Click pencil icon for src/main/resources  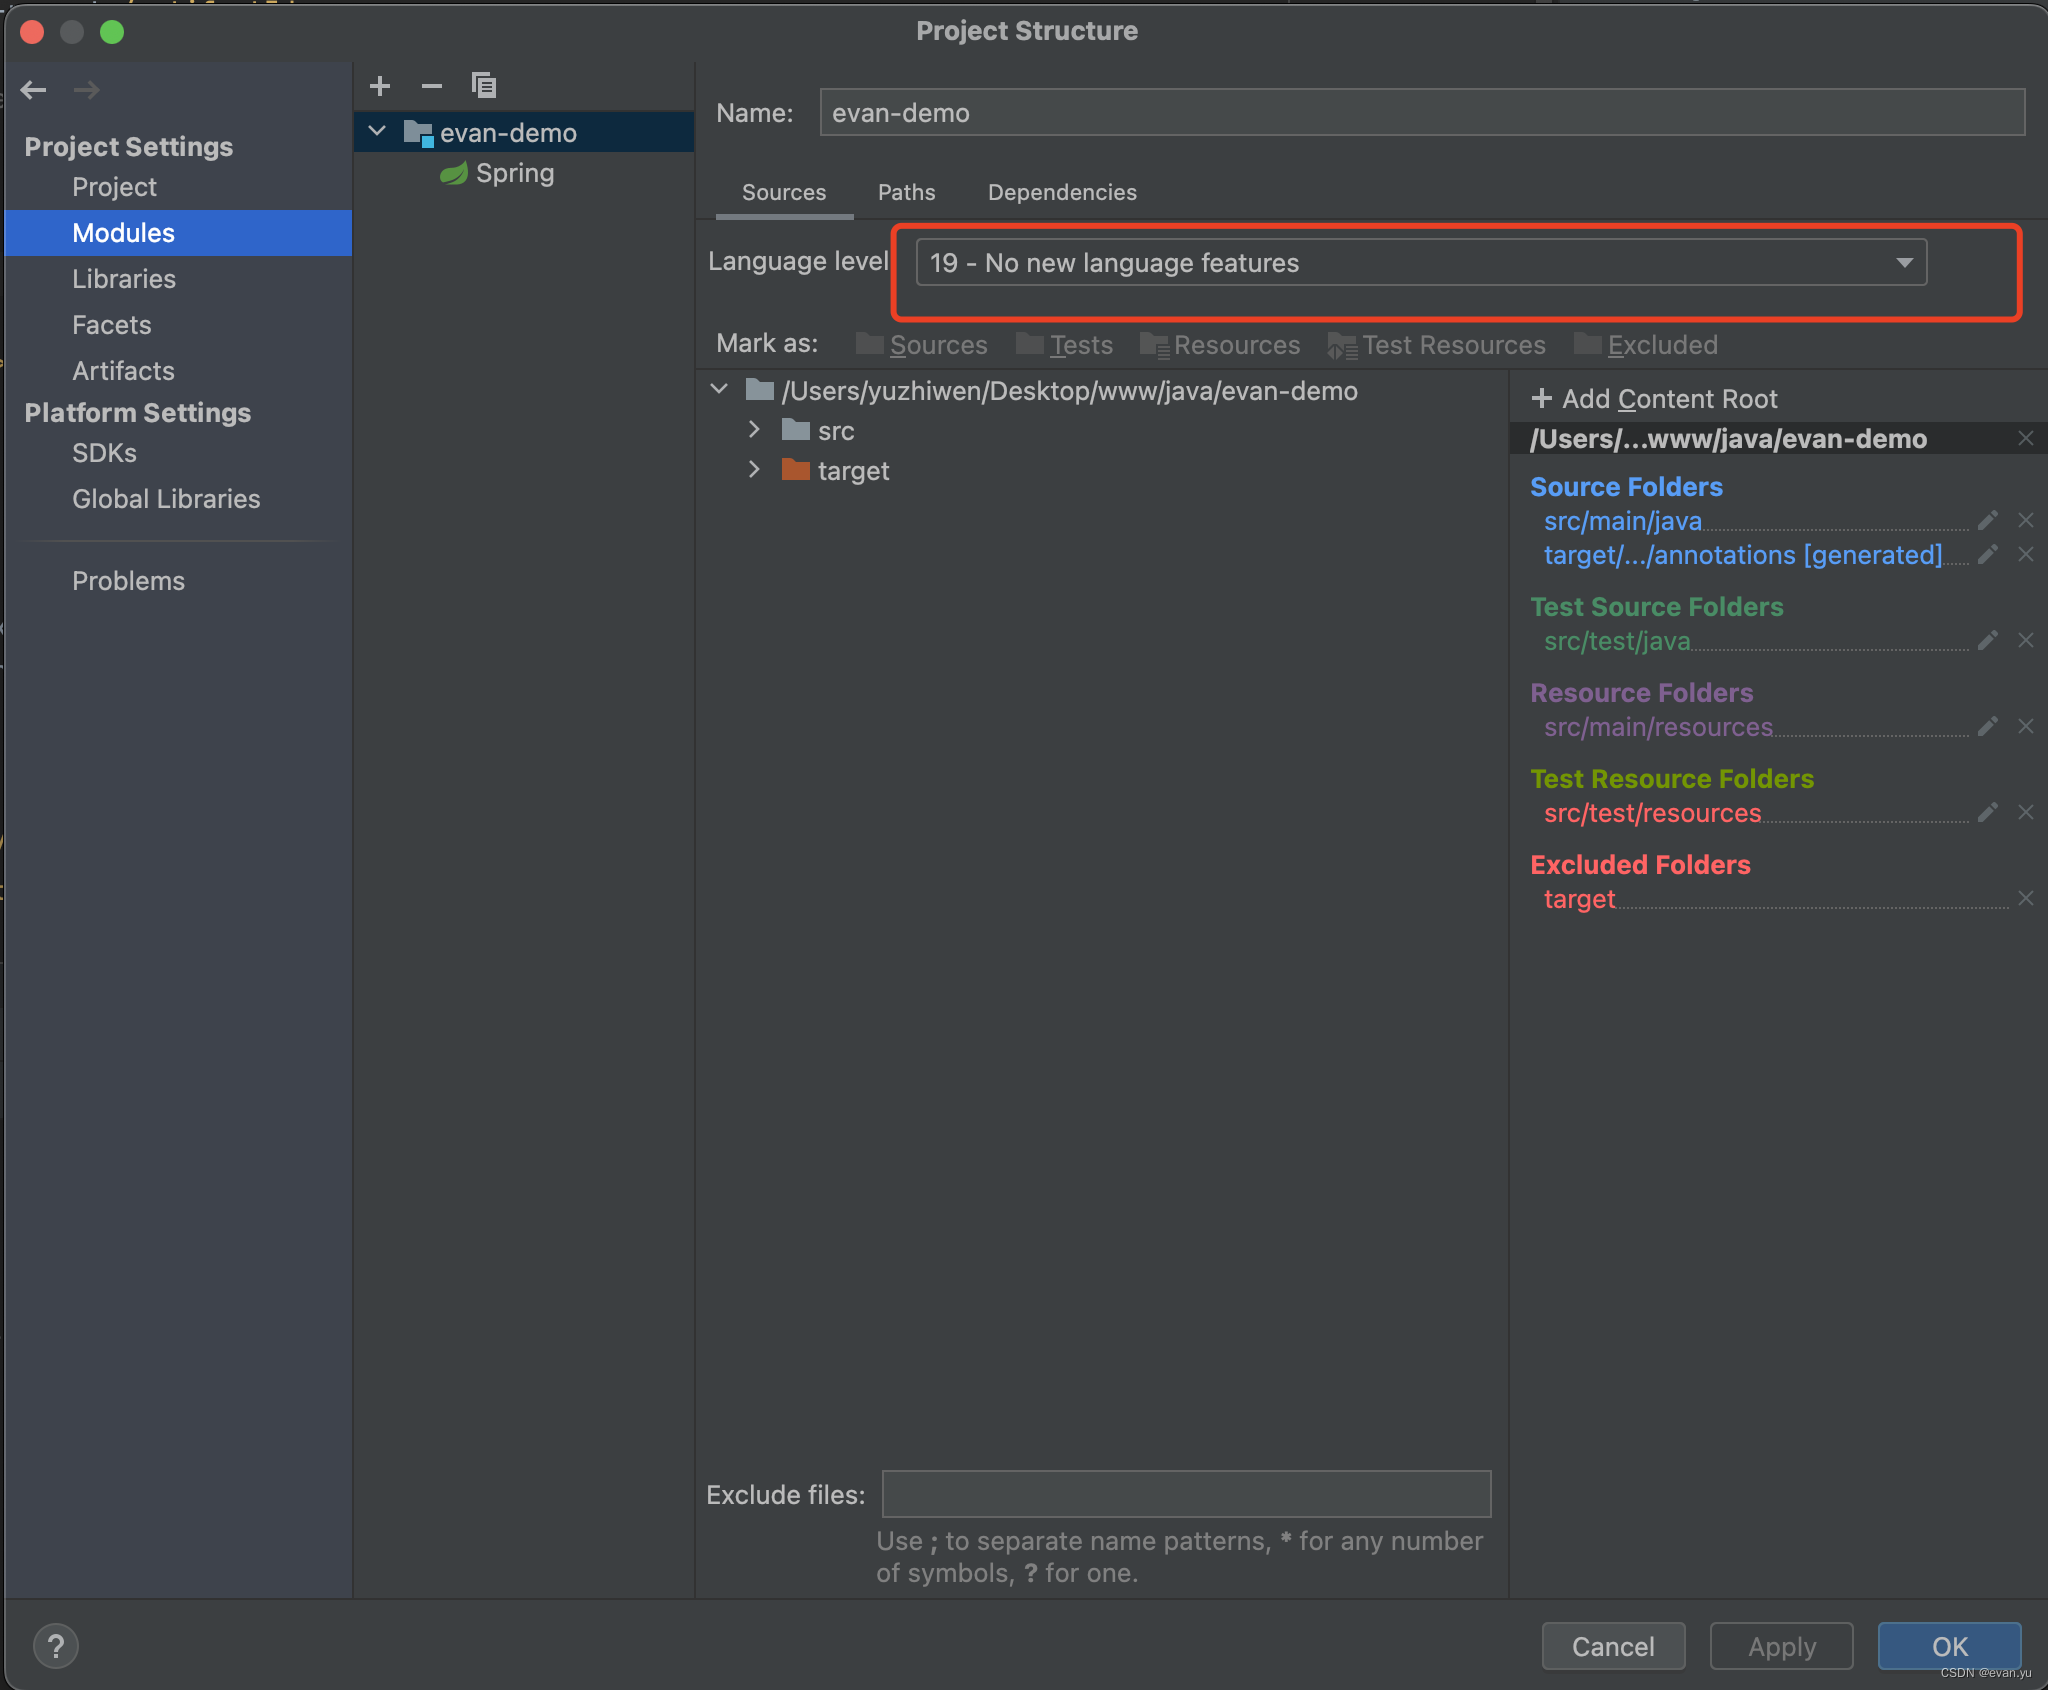[x=1988, y=726]
